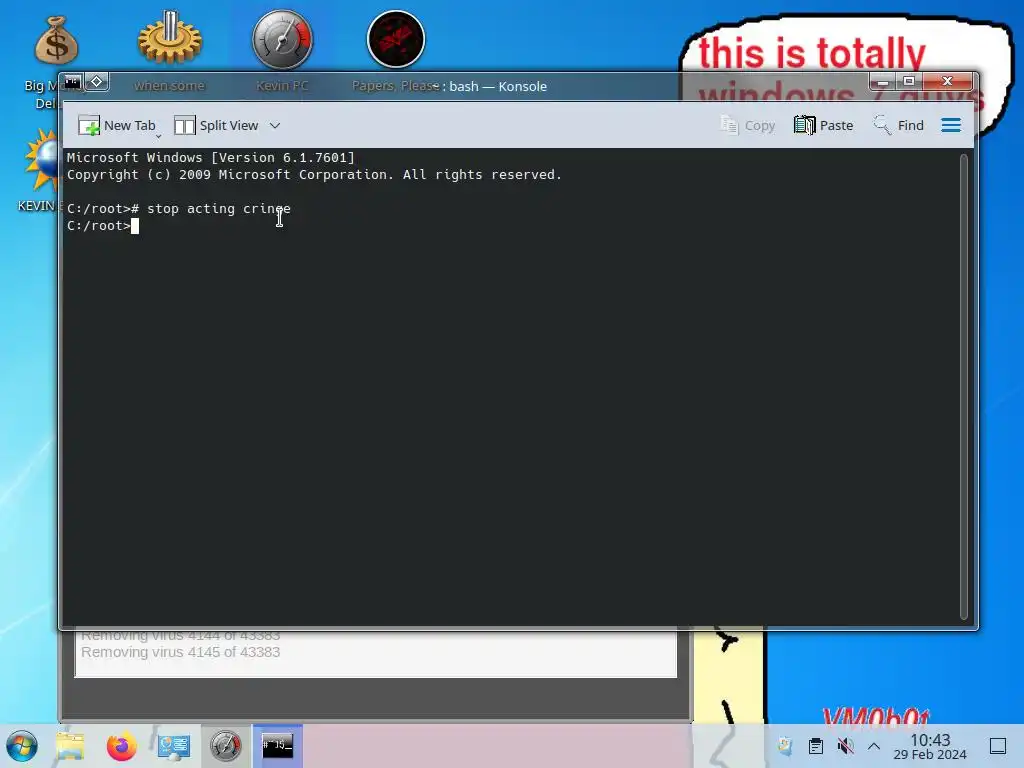The width and height of the screenshot is (1024, 768).
Task: Open the Windows Start orb
Action: tap(22, 746)
